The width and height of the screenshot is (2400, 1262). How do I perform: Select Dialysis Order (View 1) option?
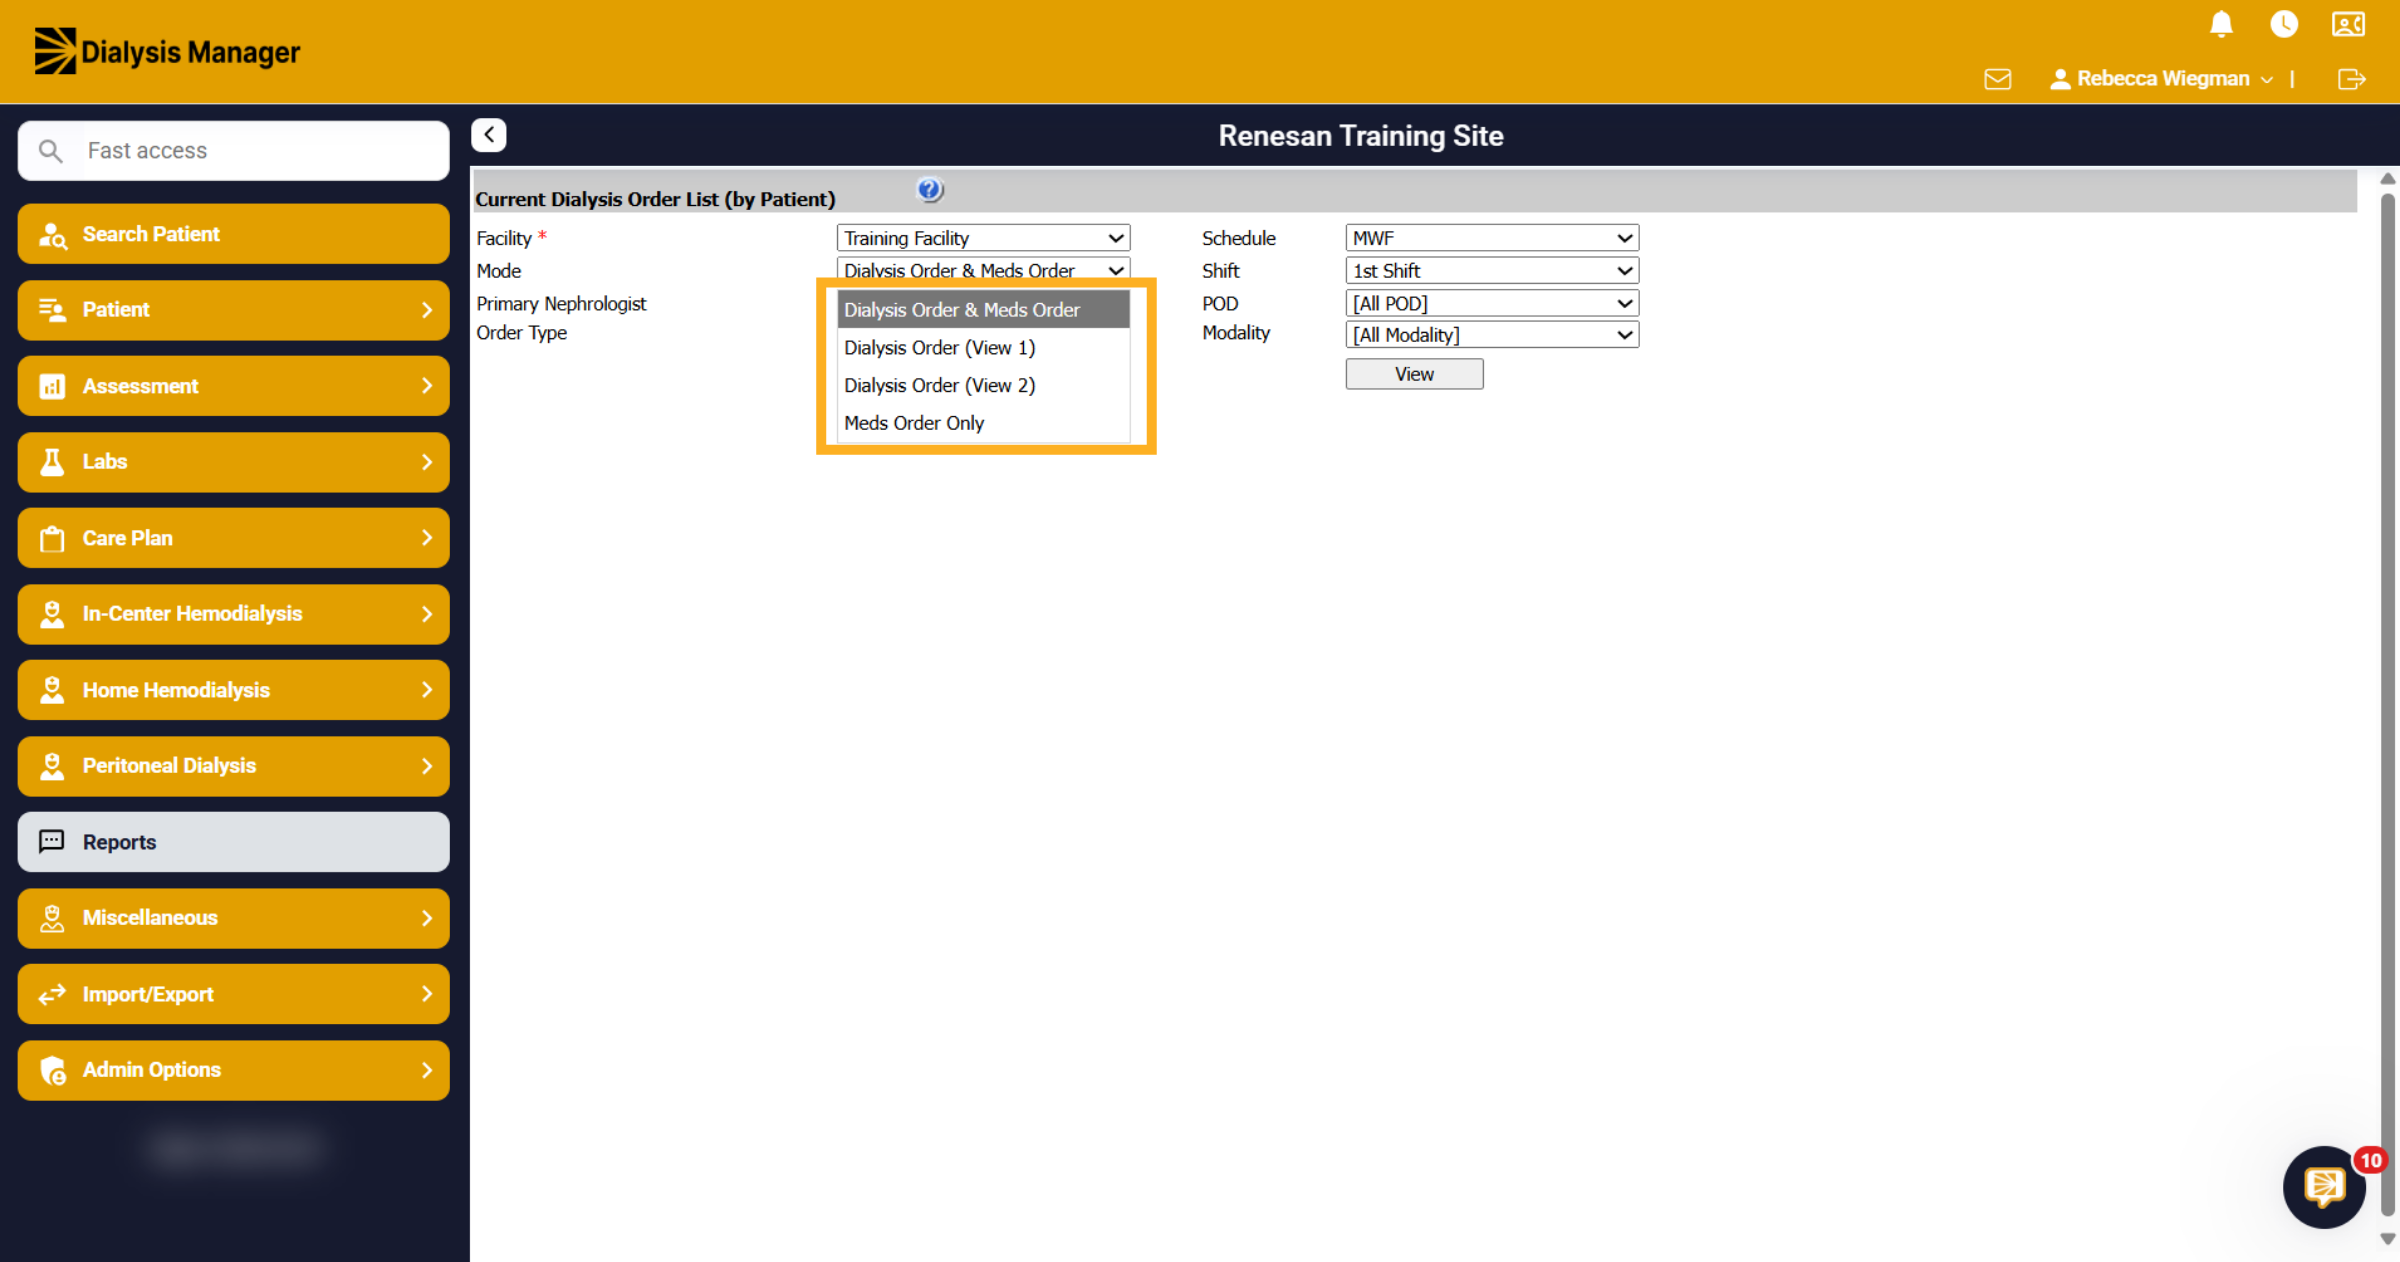pyautogui.click(x=983, y=348)
